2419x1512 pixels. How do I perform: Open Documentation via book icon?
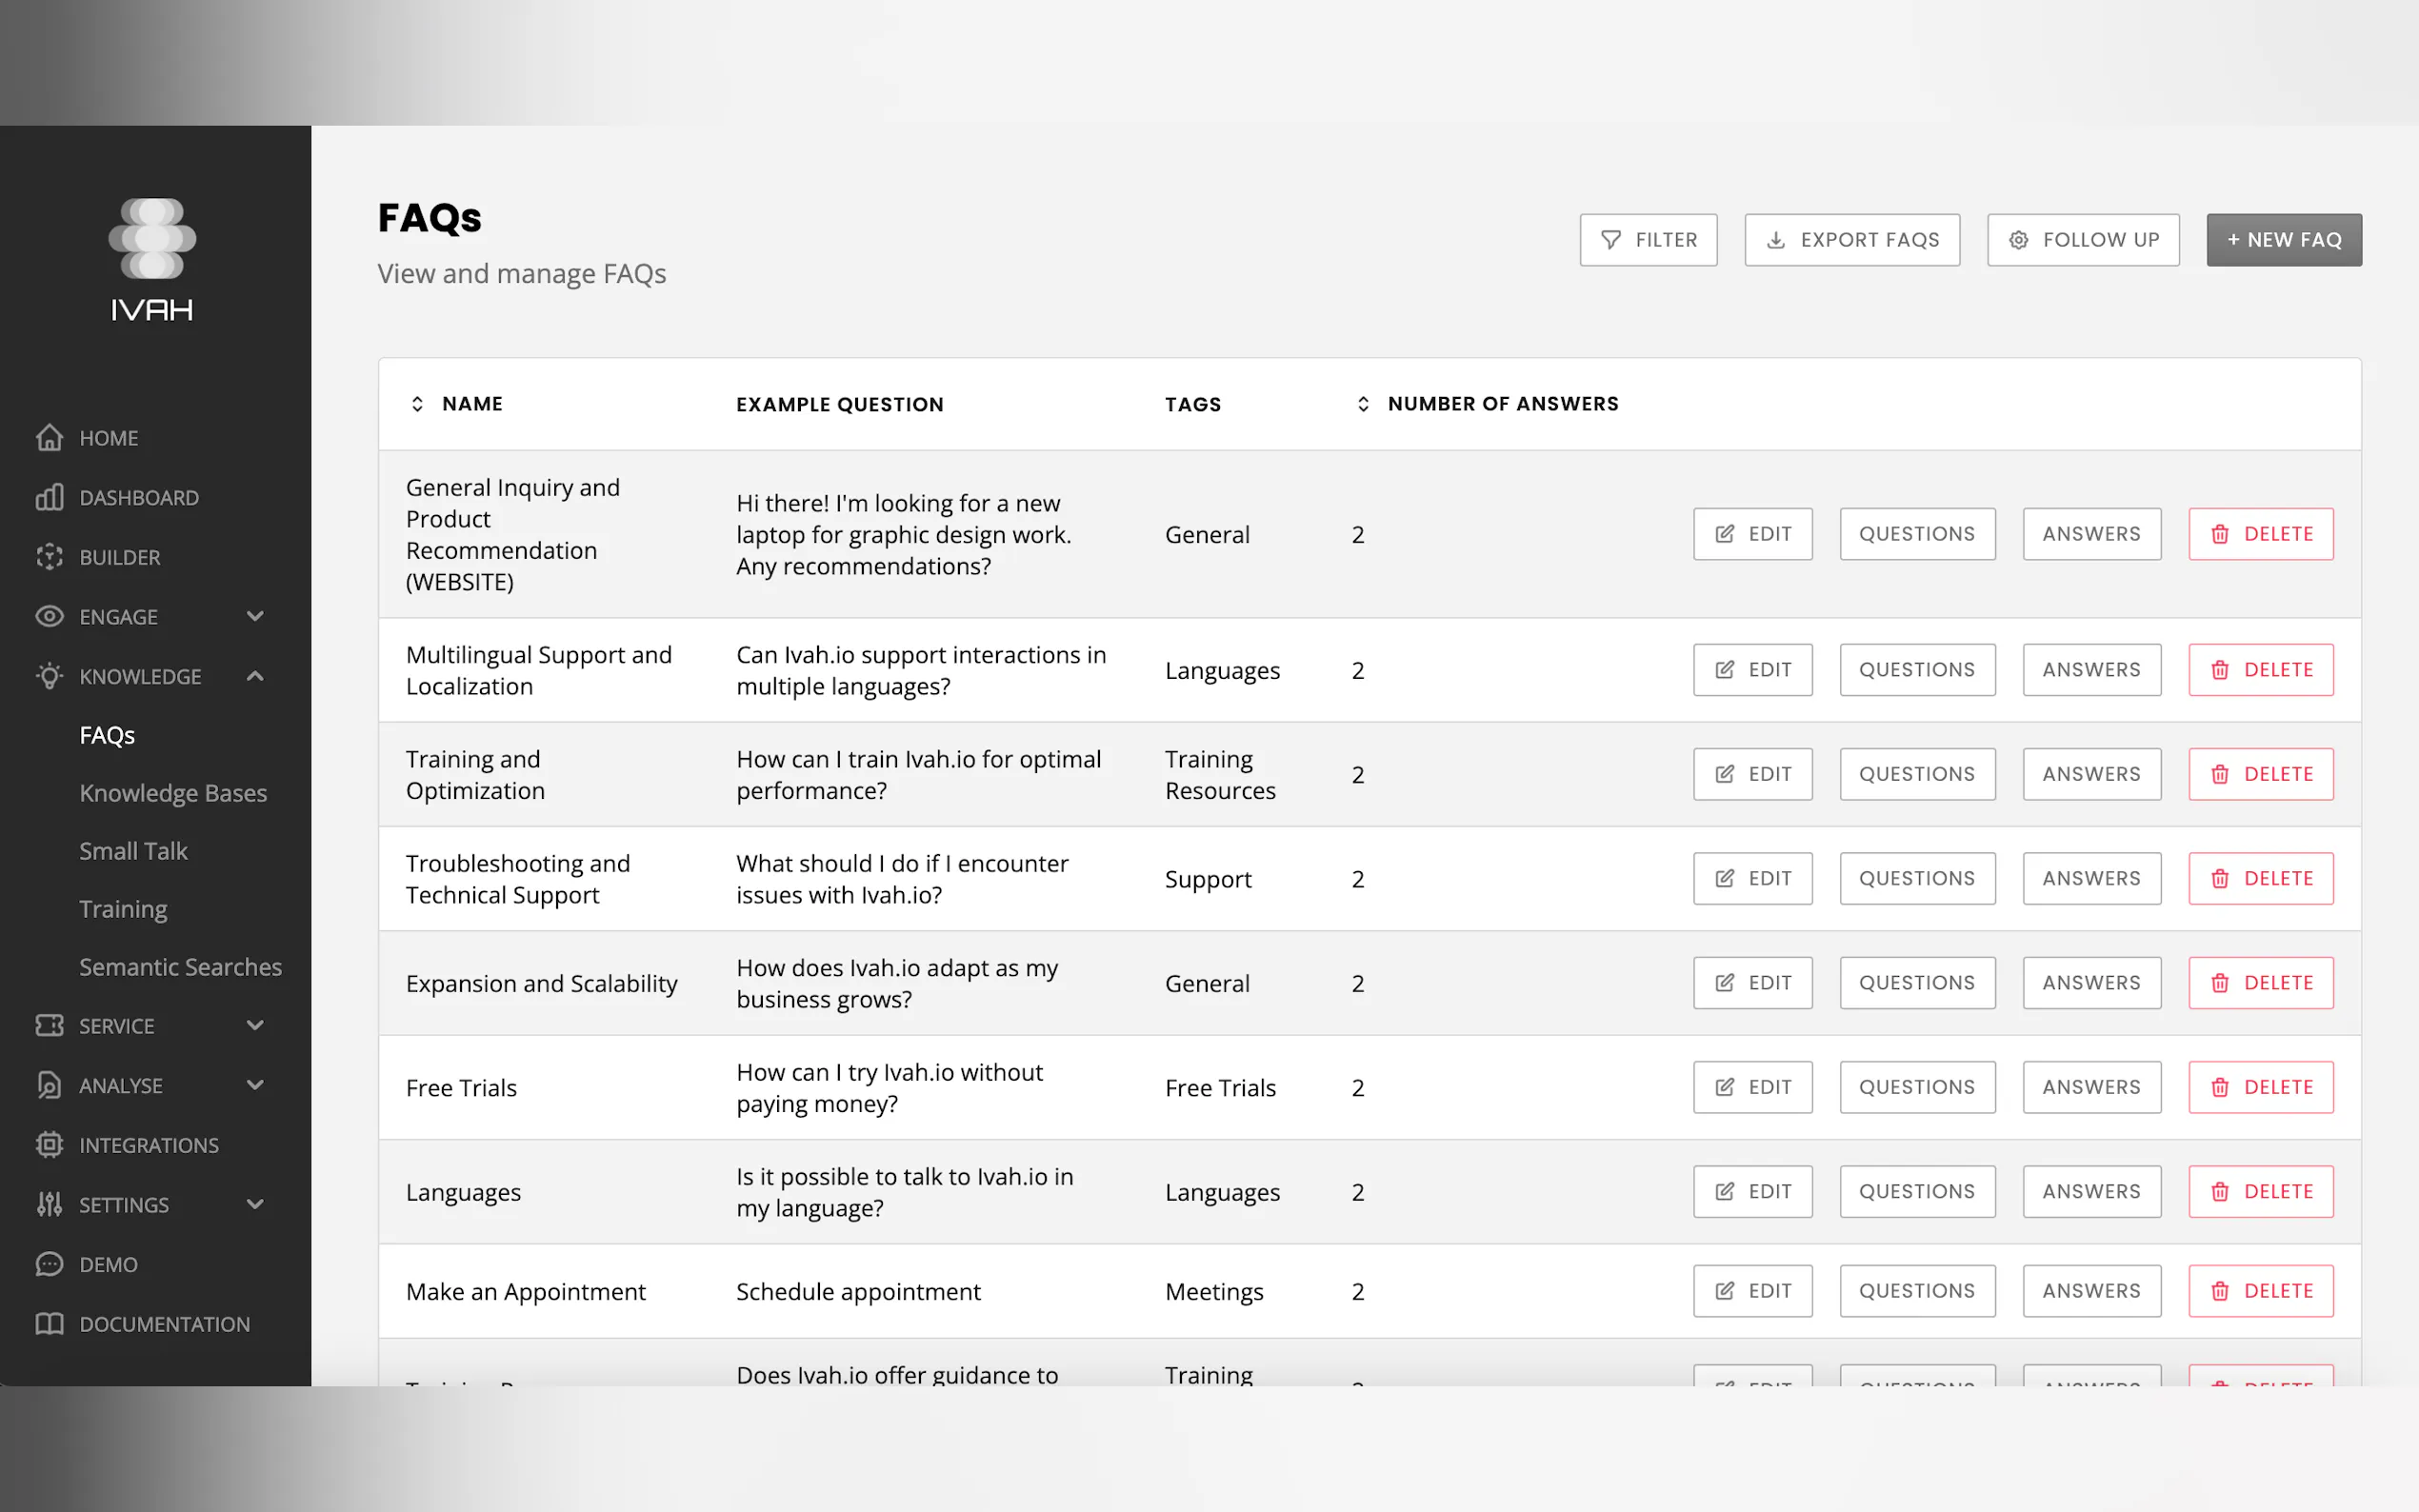point(49,1324)
